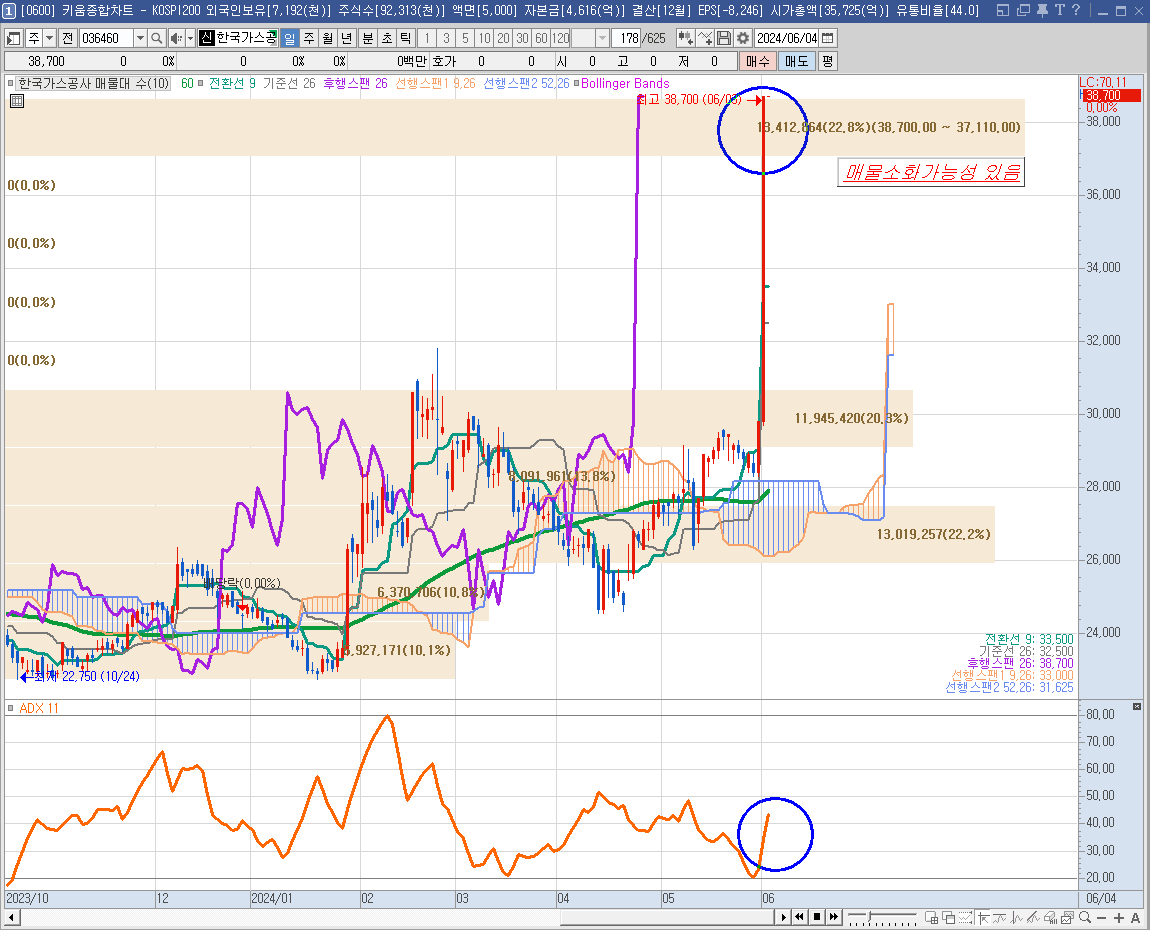This screenshot has height=930, width=1150.
Task: Click the left scroll arrow of bottom scrollbar
Action: [x=11, y=917]
